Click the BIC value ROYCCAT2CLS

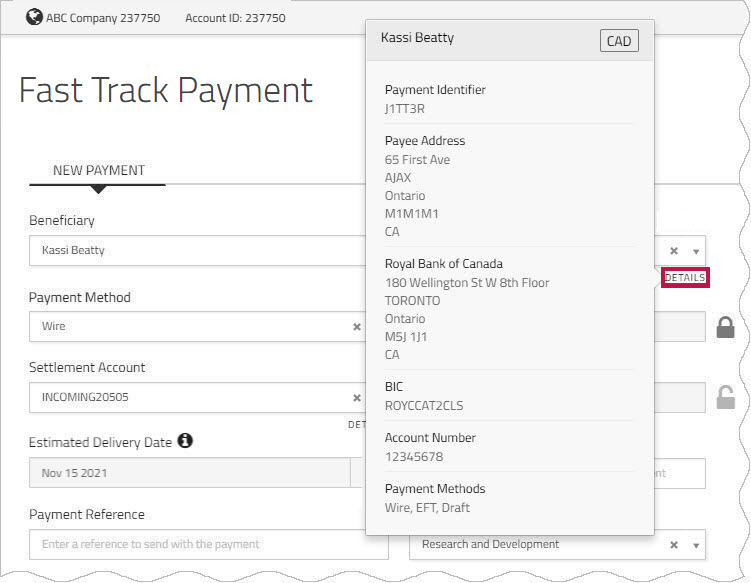(424, 406)
